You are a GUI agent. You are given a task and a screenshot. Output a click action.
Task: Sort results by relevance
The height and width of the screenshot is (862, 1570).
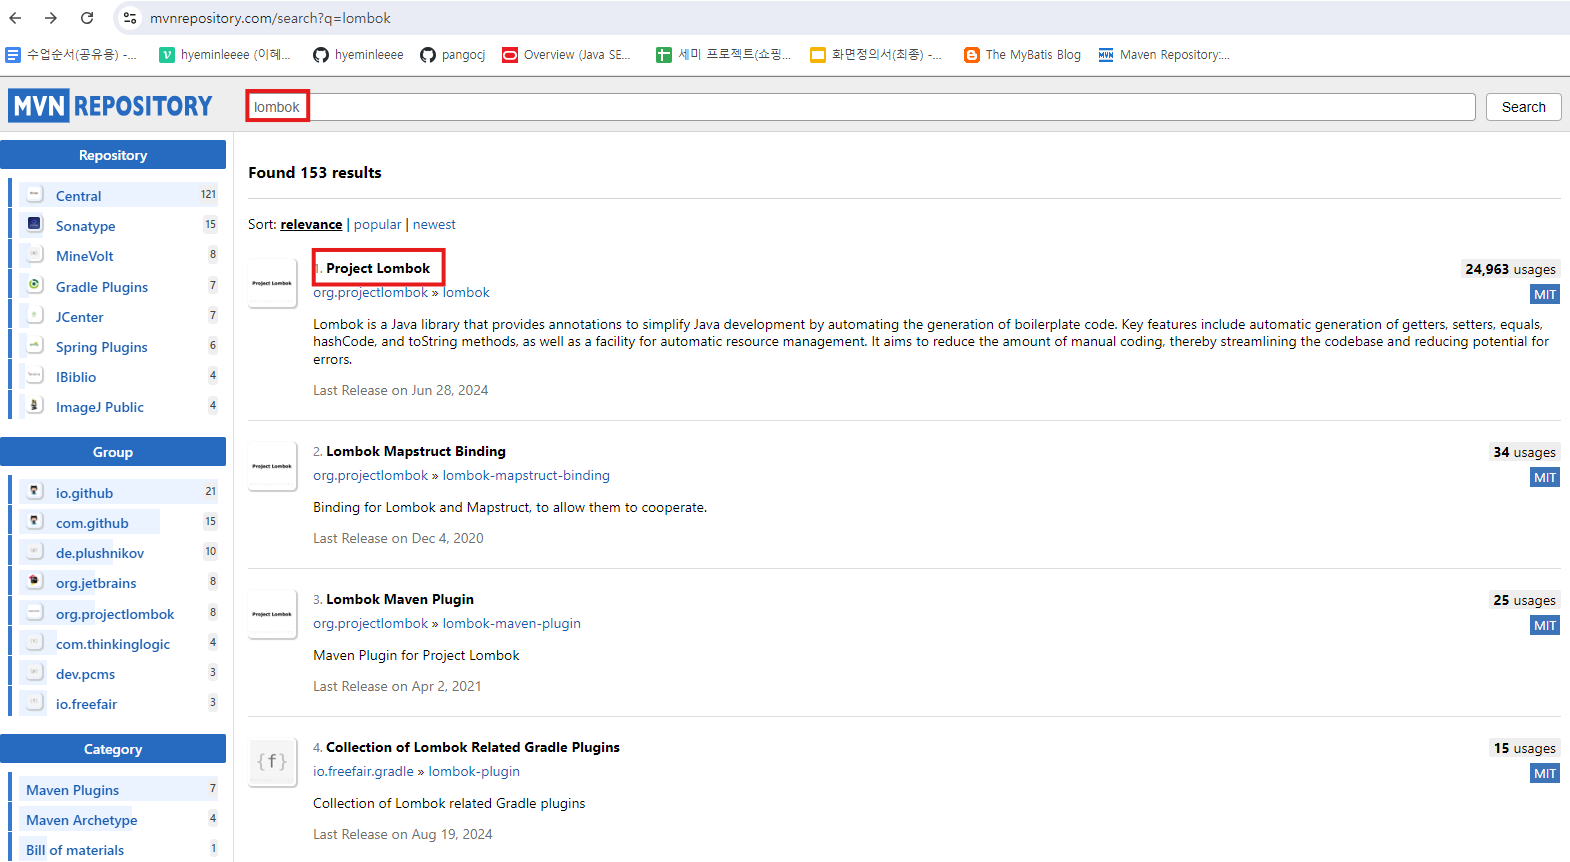click(x=311, y=225)
